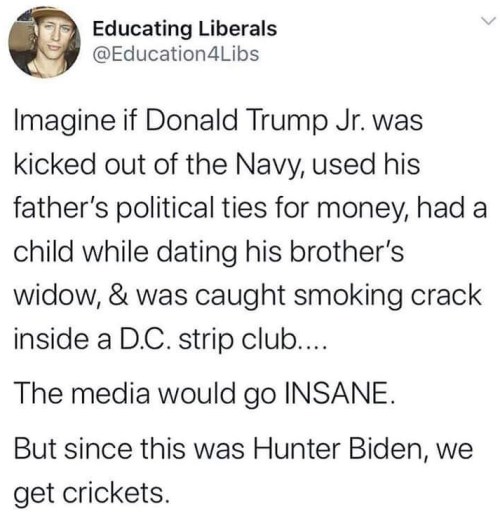Viewport: 500px width, 518px height.
Task: Click the line 'inside a D.C. strip club....'
Action: (169, 339)
